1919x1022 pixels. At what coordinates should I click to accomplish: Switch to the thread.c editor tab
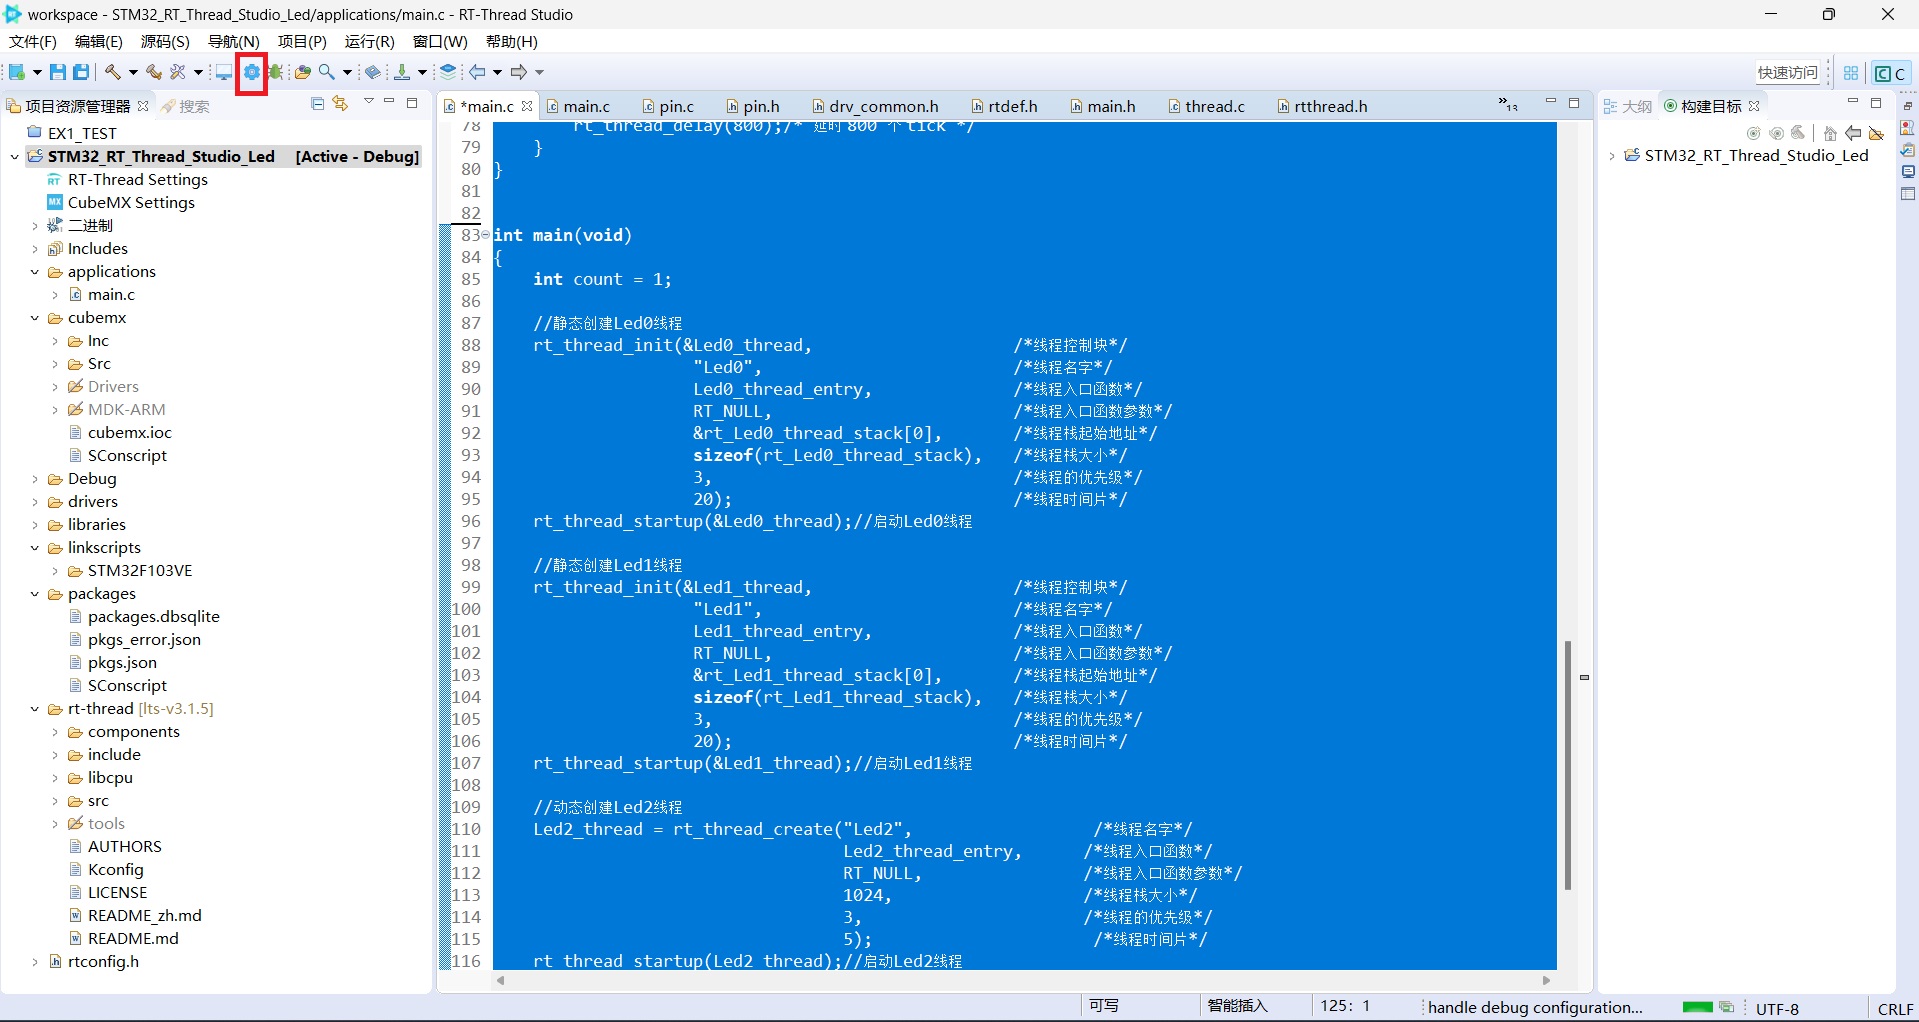1206,106
